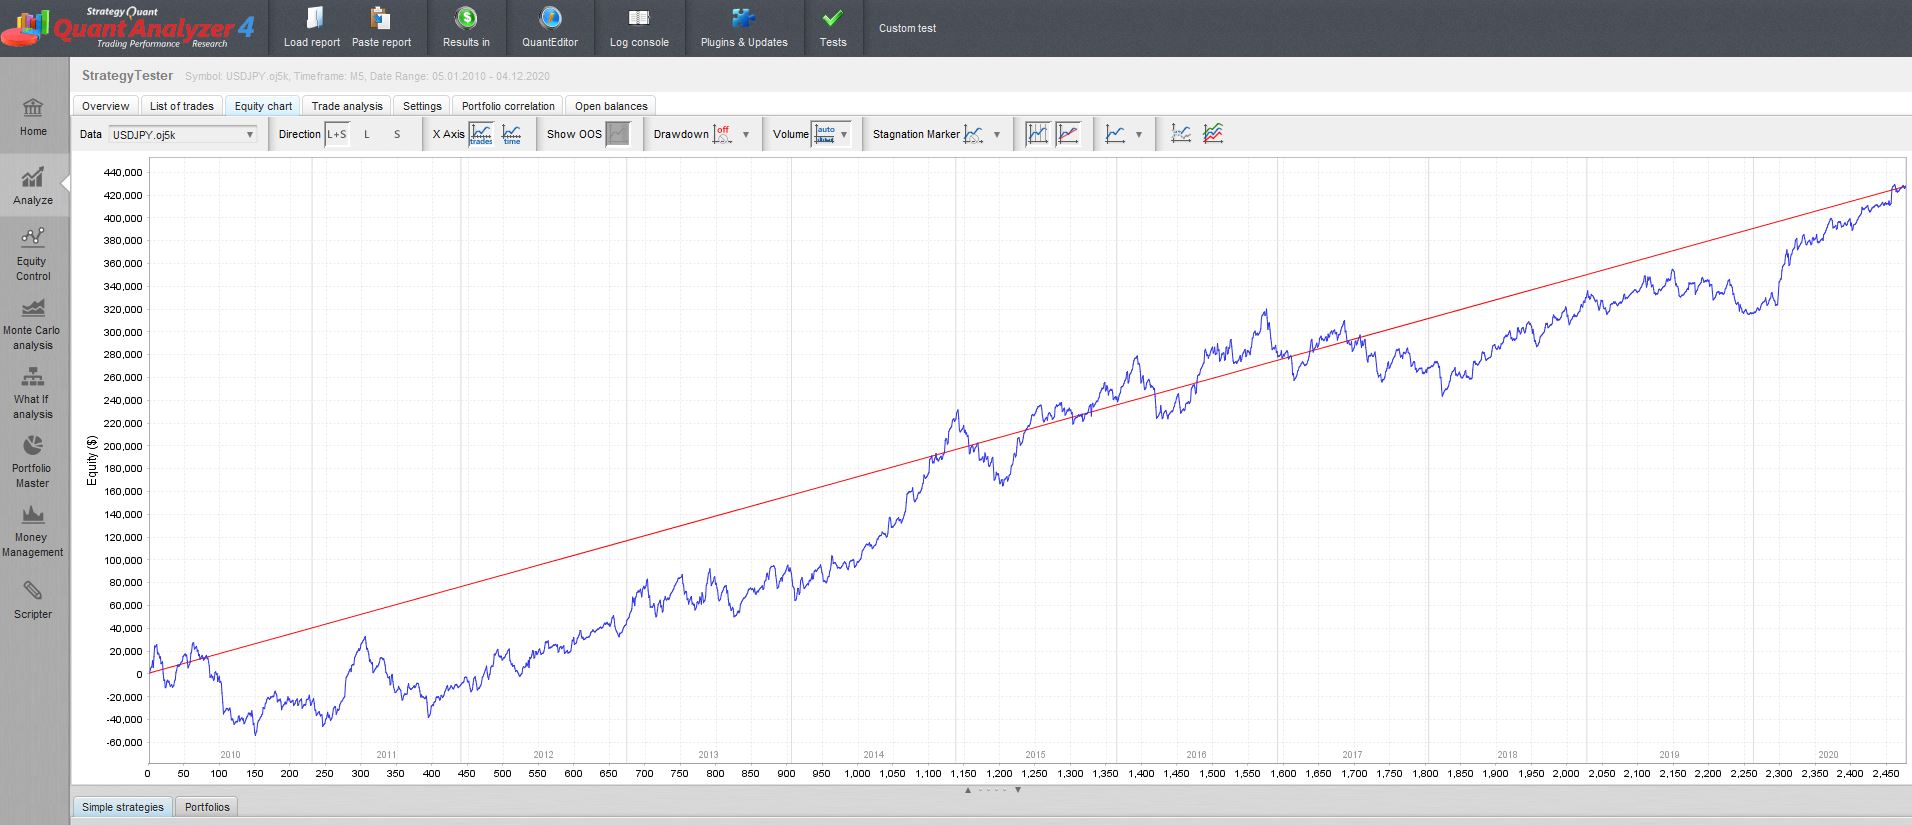Toggle the Show OOS button

tap(618, 134)
